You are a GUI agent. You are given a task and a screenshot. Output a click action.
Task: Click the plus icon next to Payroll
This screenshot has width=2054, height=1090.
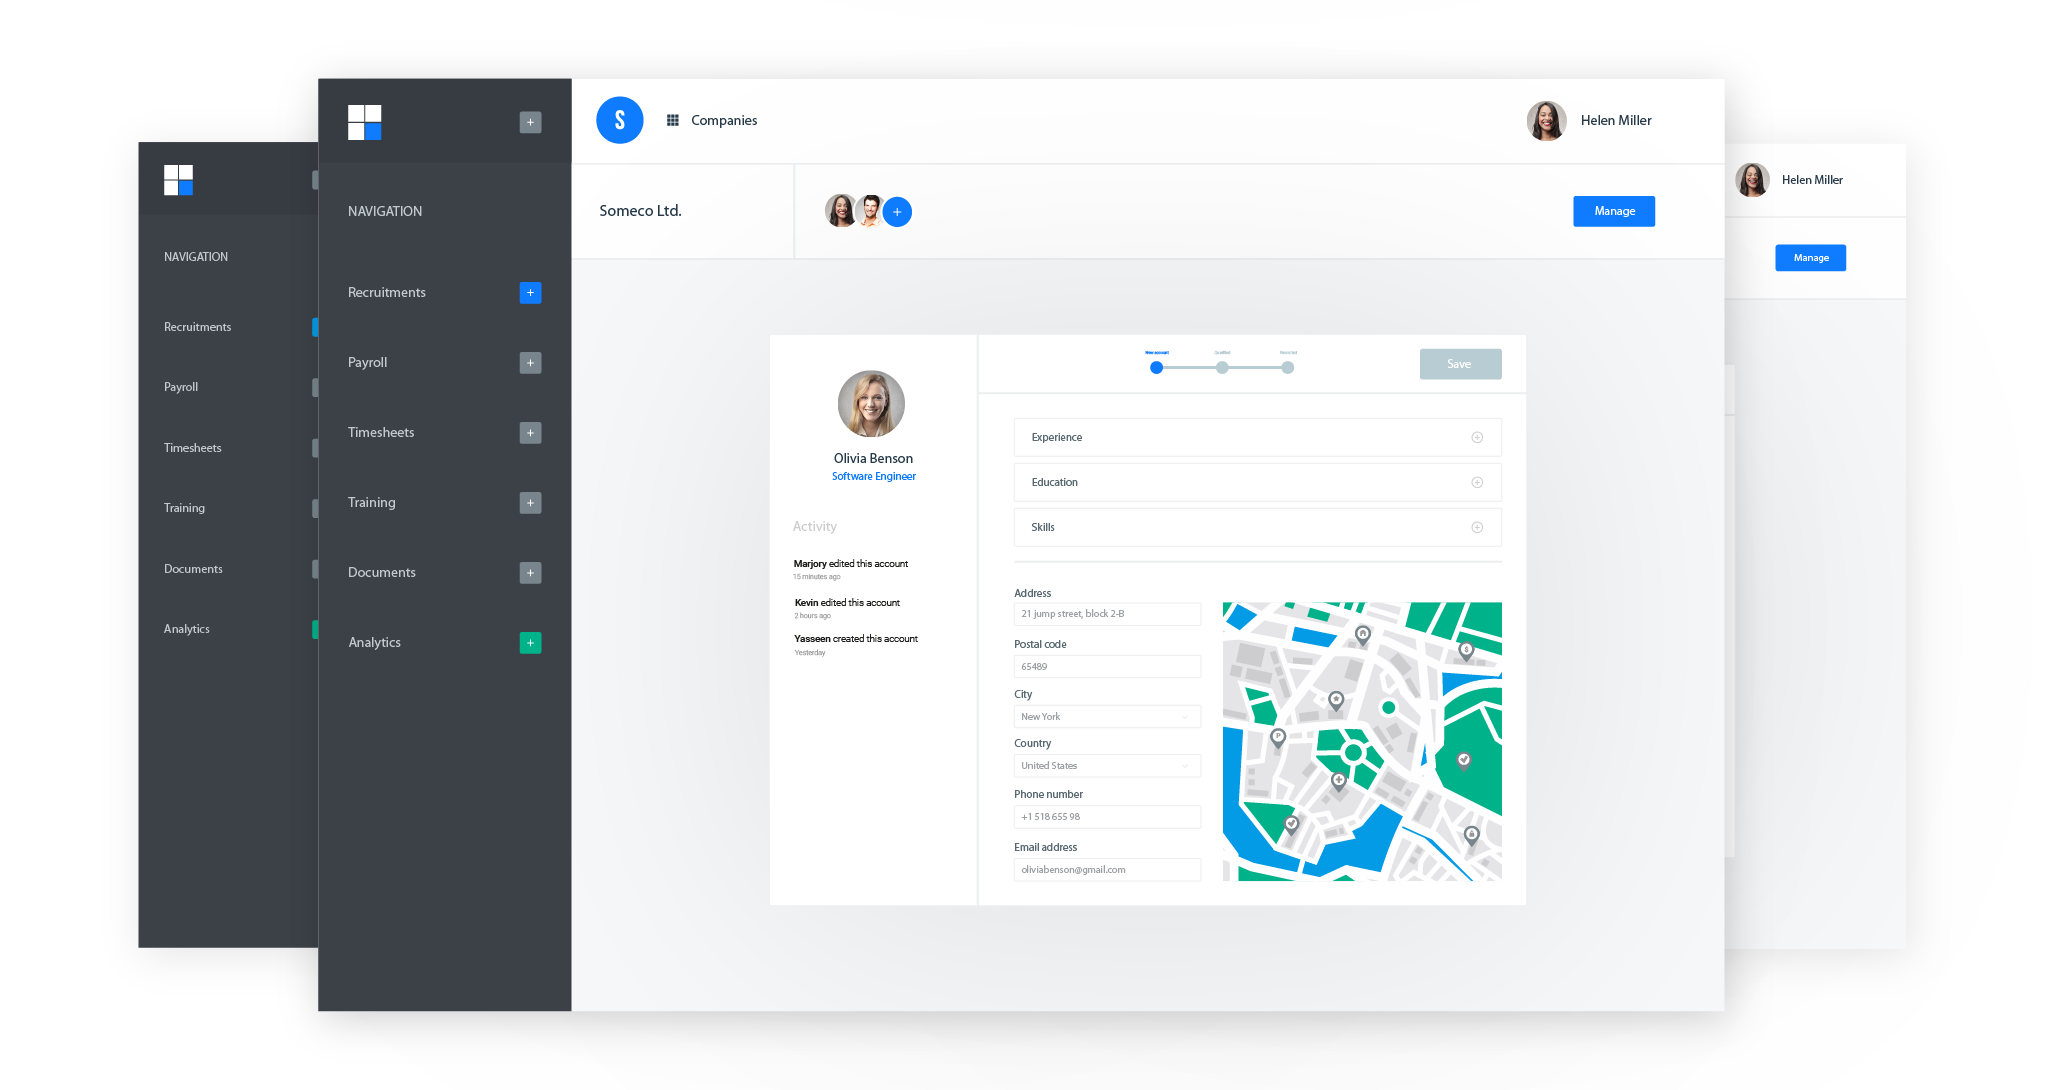pos(530,363)
